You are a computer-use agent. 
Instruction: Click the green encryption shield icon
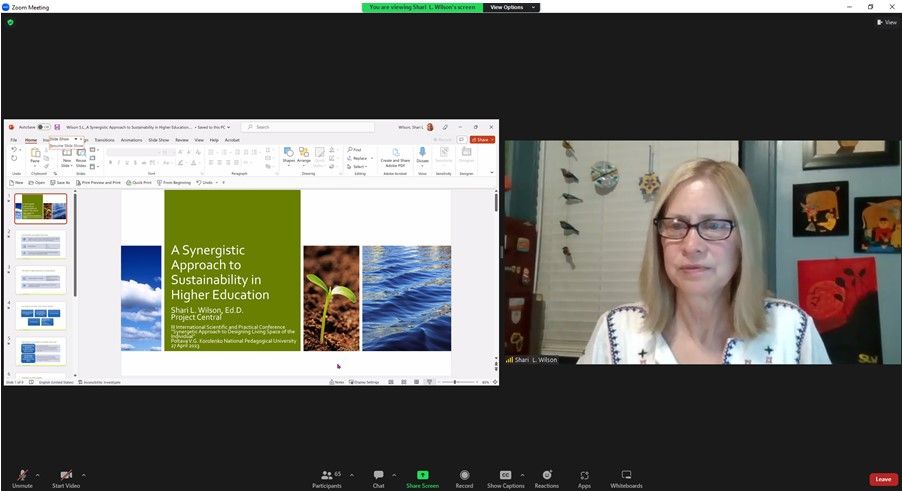(9, 22)
